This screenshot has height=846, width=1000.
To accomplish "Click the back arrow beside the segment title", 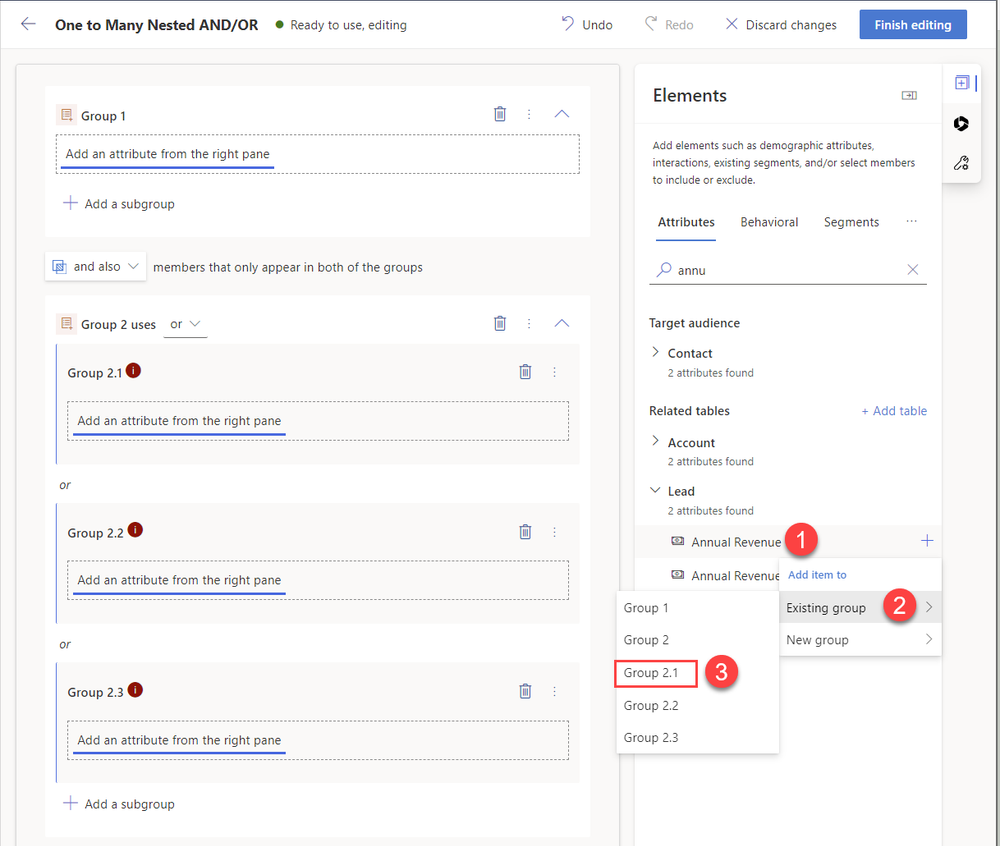I will (x=27, y=24).
